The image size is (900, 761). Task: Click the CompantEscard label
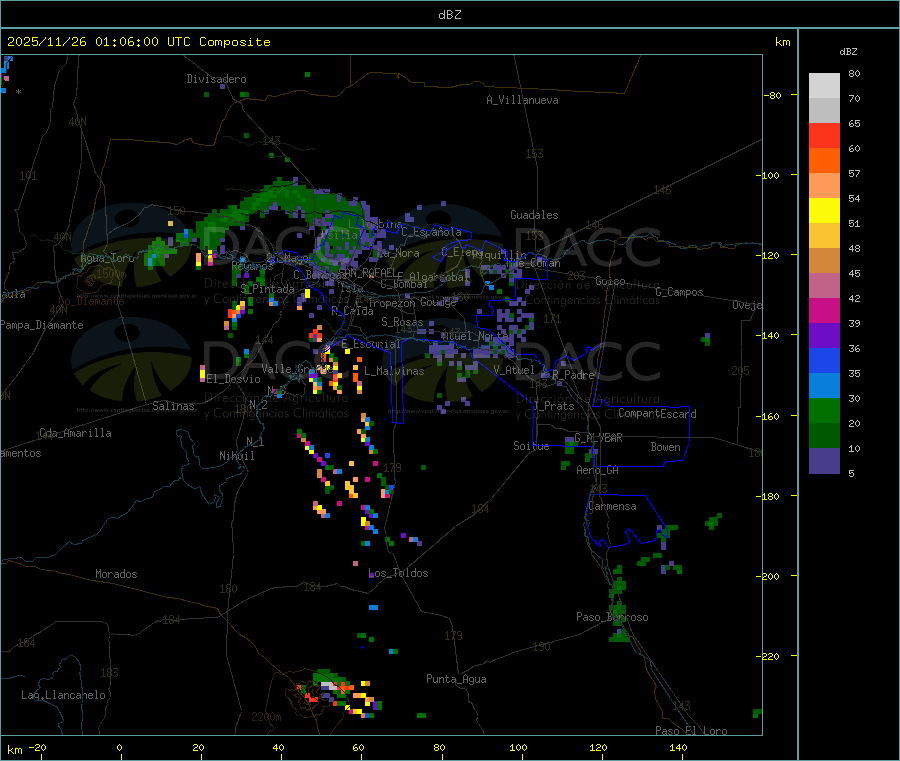point(657,414)
